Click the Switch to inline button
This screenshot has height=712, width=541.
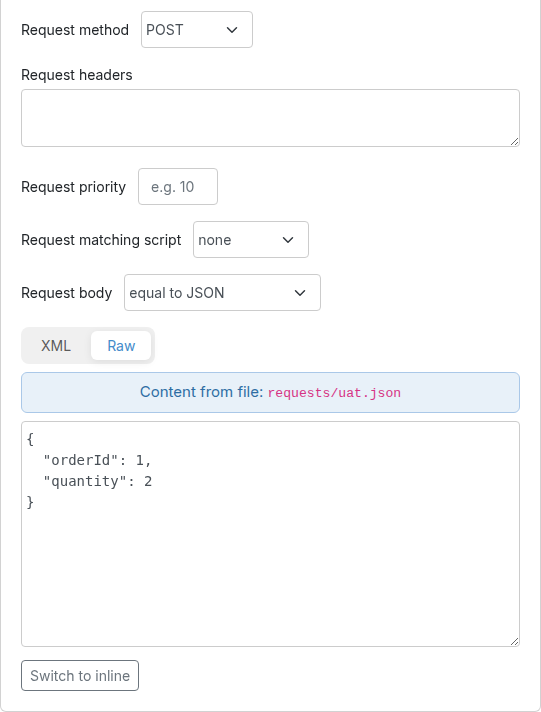tap(80, 676)
